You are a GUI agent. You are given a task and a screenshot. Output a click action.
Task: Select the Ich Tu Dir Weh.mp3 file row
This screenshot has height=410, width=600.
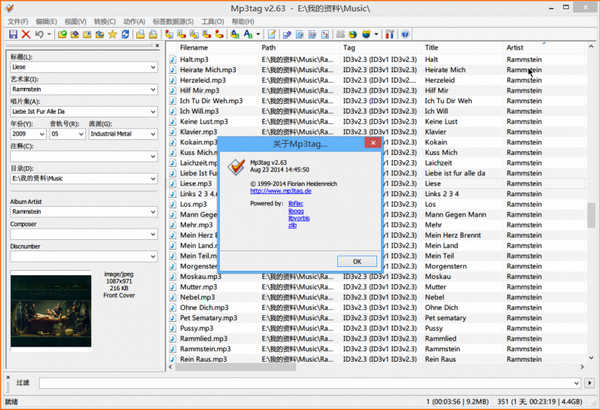pos(377,101)
